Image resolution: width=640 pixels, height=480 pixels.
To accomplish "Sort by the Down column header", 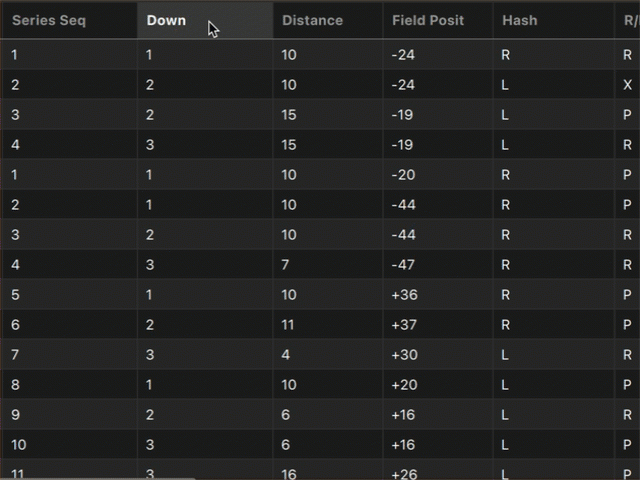I will pyautogui.click(x=167, y=20).
